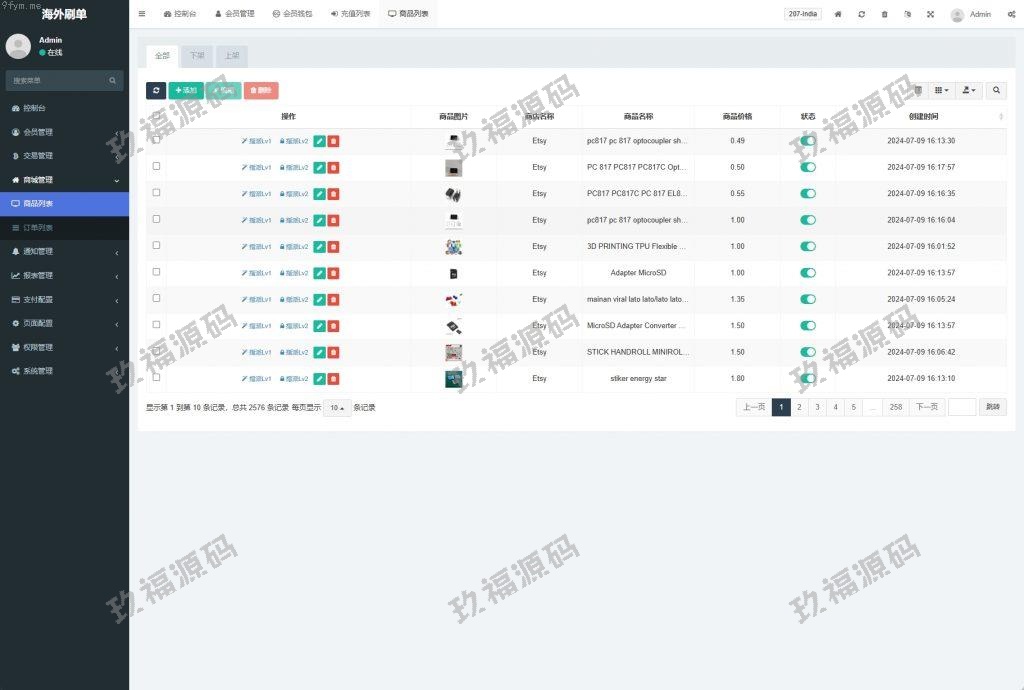Click the search icon right of table toolbar
This screenshot has height=690, width=1024.
click(x=996, y=90)
